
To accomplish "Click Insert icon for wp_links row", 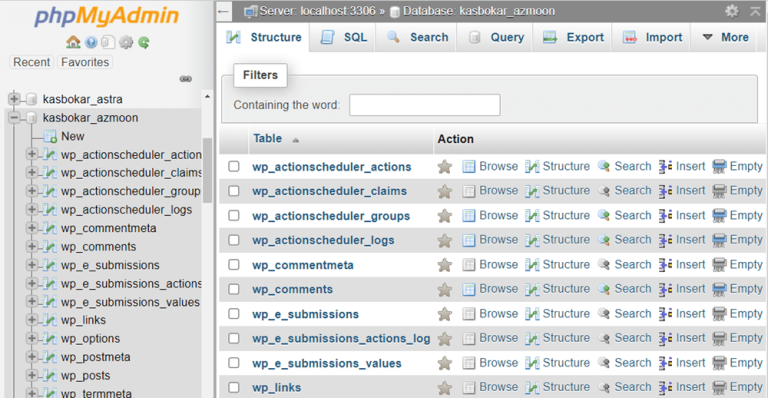I will pyautogui.click(x=666, y=387).
